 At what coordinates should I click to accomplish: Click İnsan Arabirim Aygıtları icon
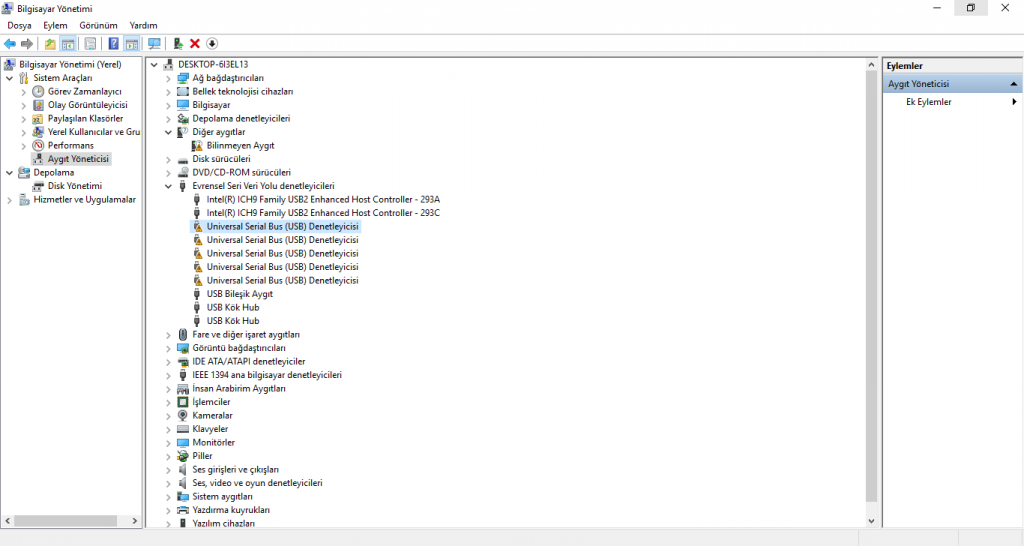coord(183,389)
